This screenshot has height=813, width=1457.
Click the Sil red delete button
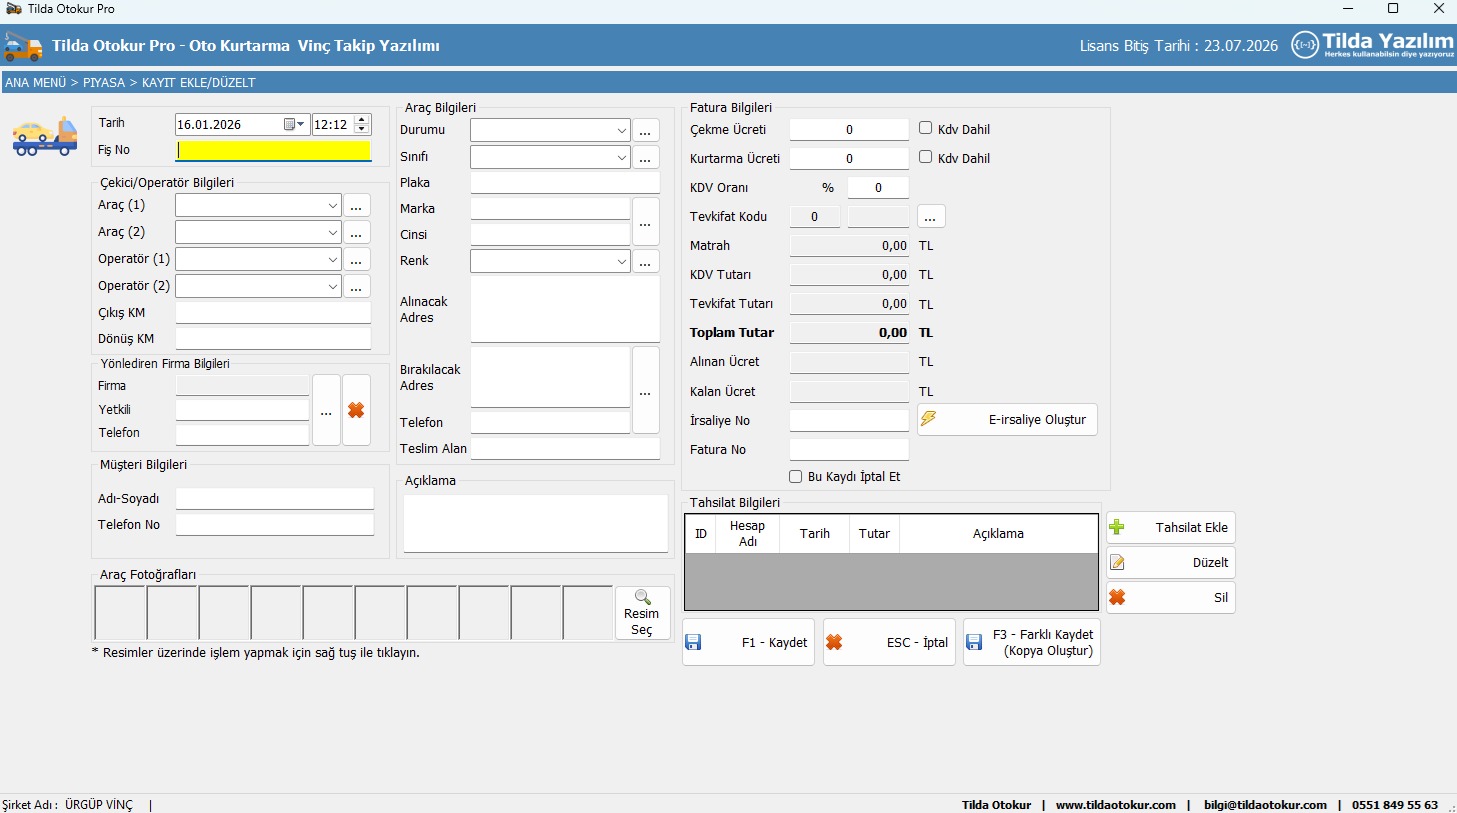[x=1170, y=598]
